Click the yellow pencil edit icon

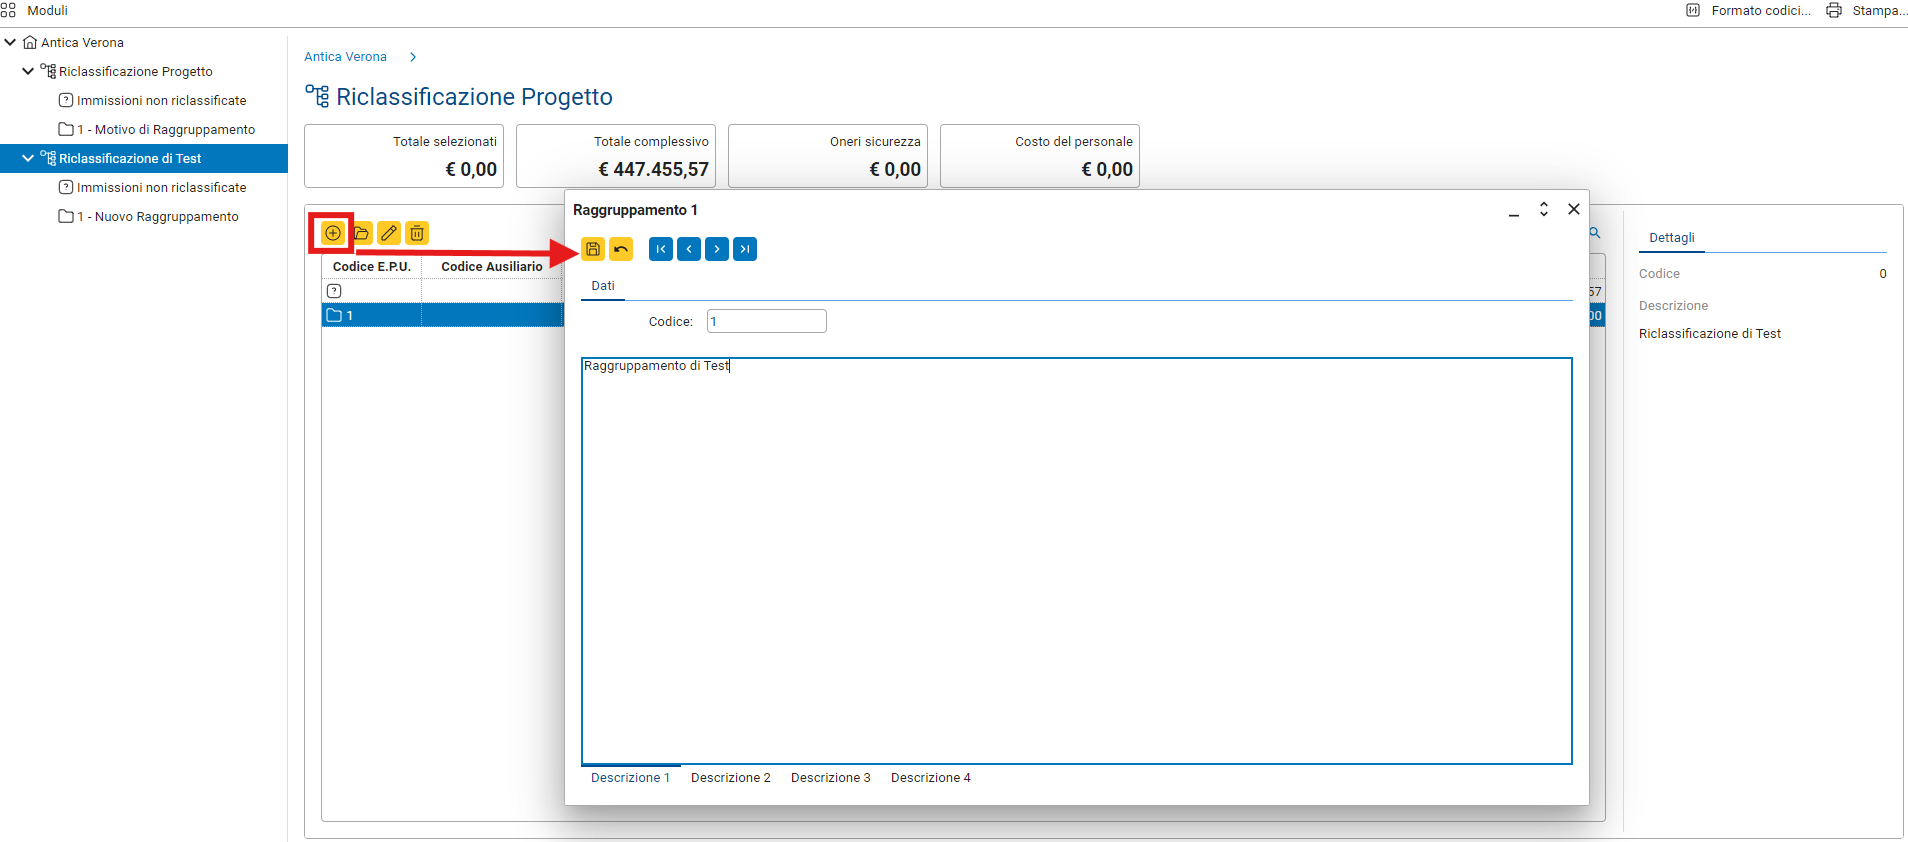[x=389, y=233]
